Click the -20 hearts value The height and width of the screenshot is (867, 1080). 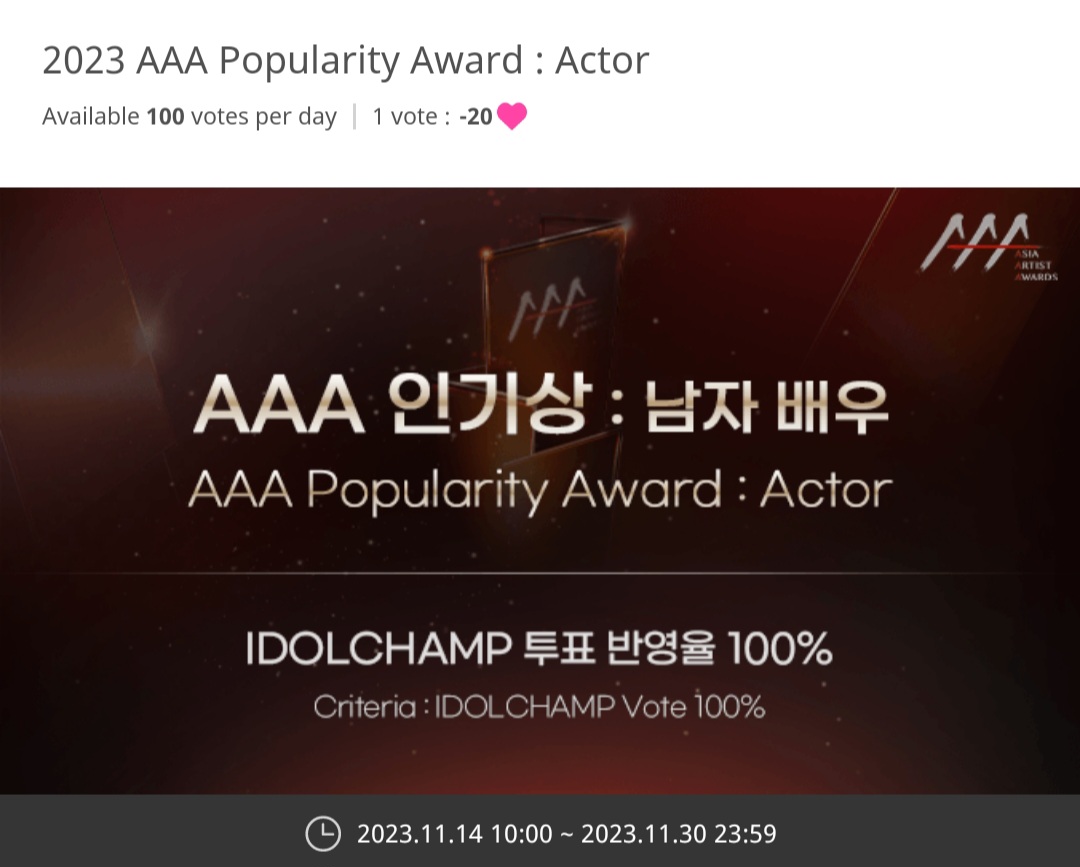click(476, 116)
